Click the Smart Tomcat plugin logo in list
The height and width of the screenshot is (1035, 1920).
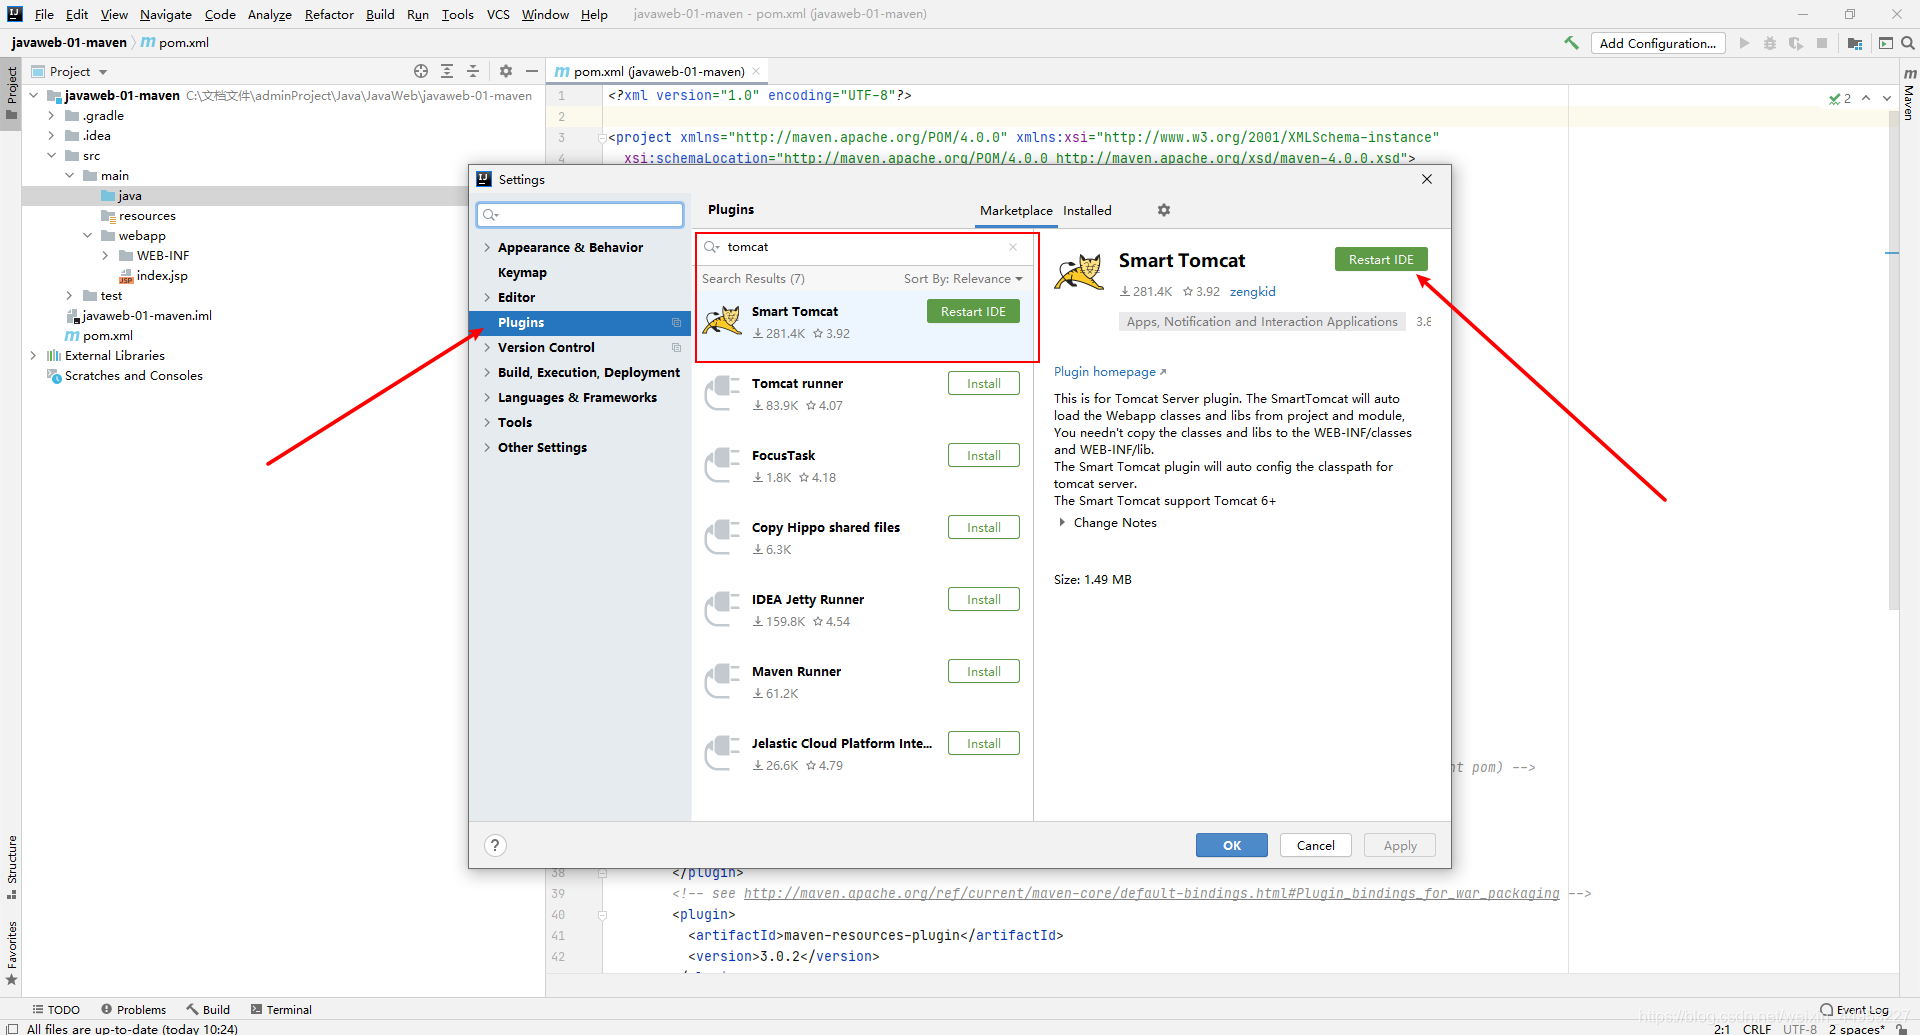click(722, 322)
